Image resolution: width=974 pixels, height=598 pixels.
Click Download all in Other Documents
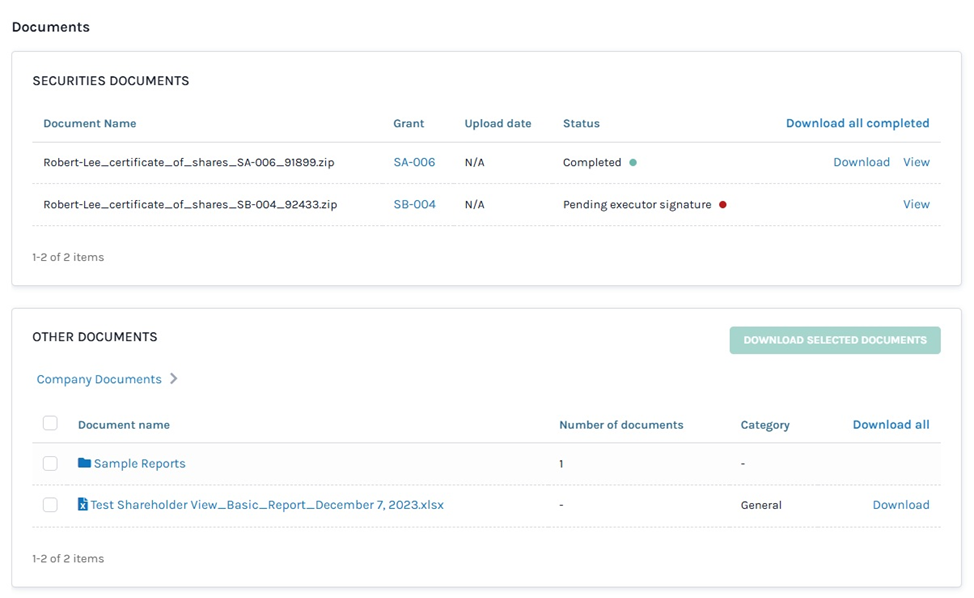click(x=890, y=424)
